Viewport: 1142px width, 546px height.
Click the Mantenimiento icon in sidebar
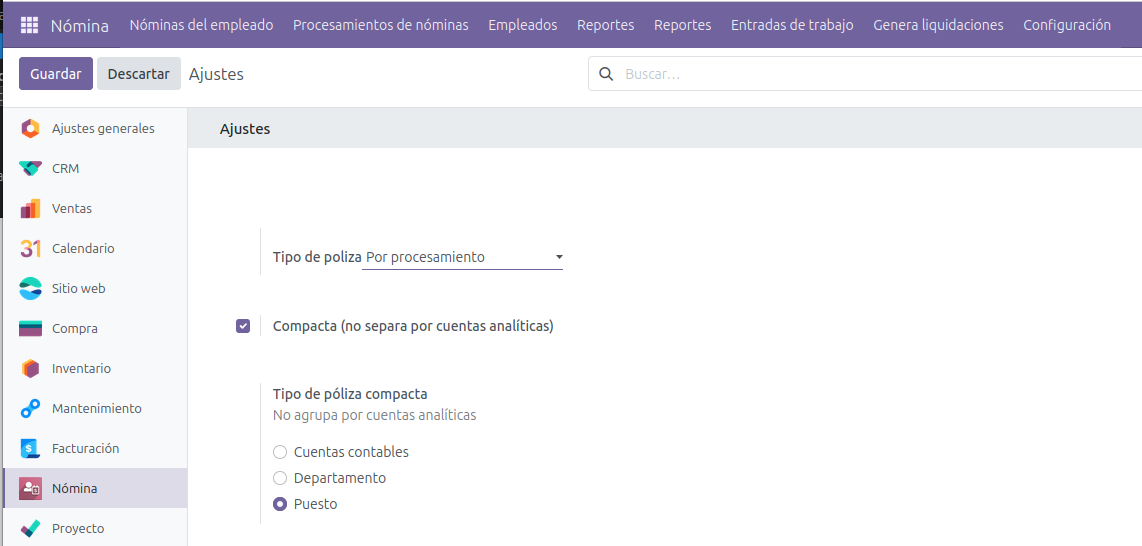point(31,408)
